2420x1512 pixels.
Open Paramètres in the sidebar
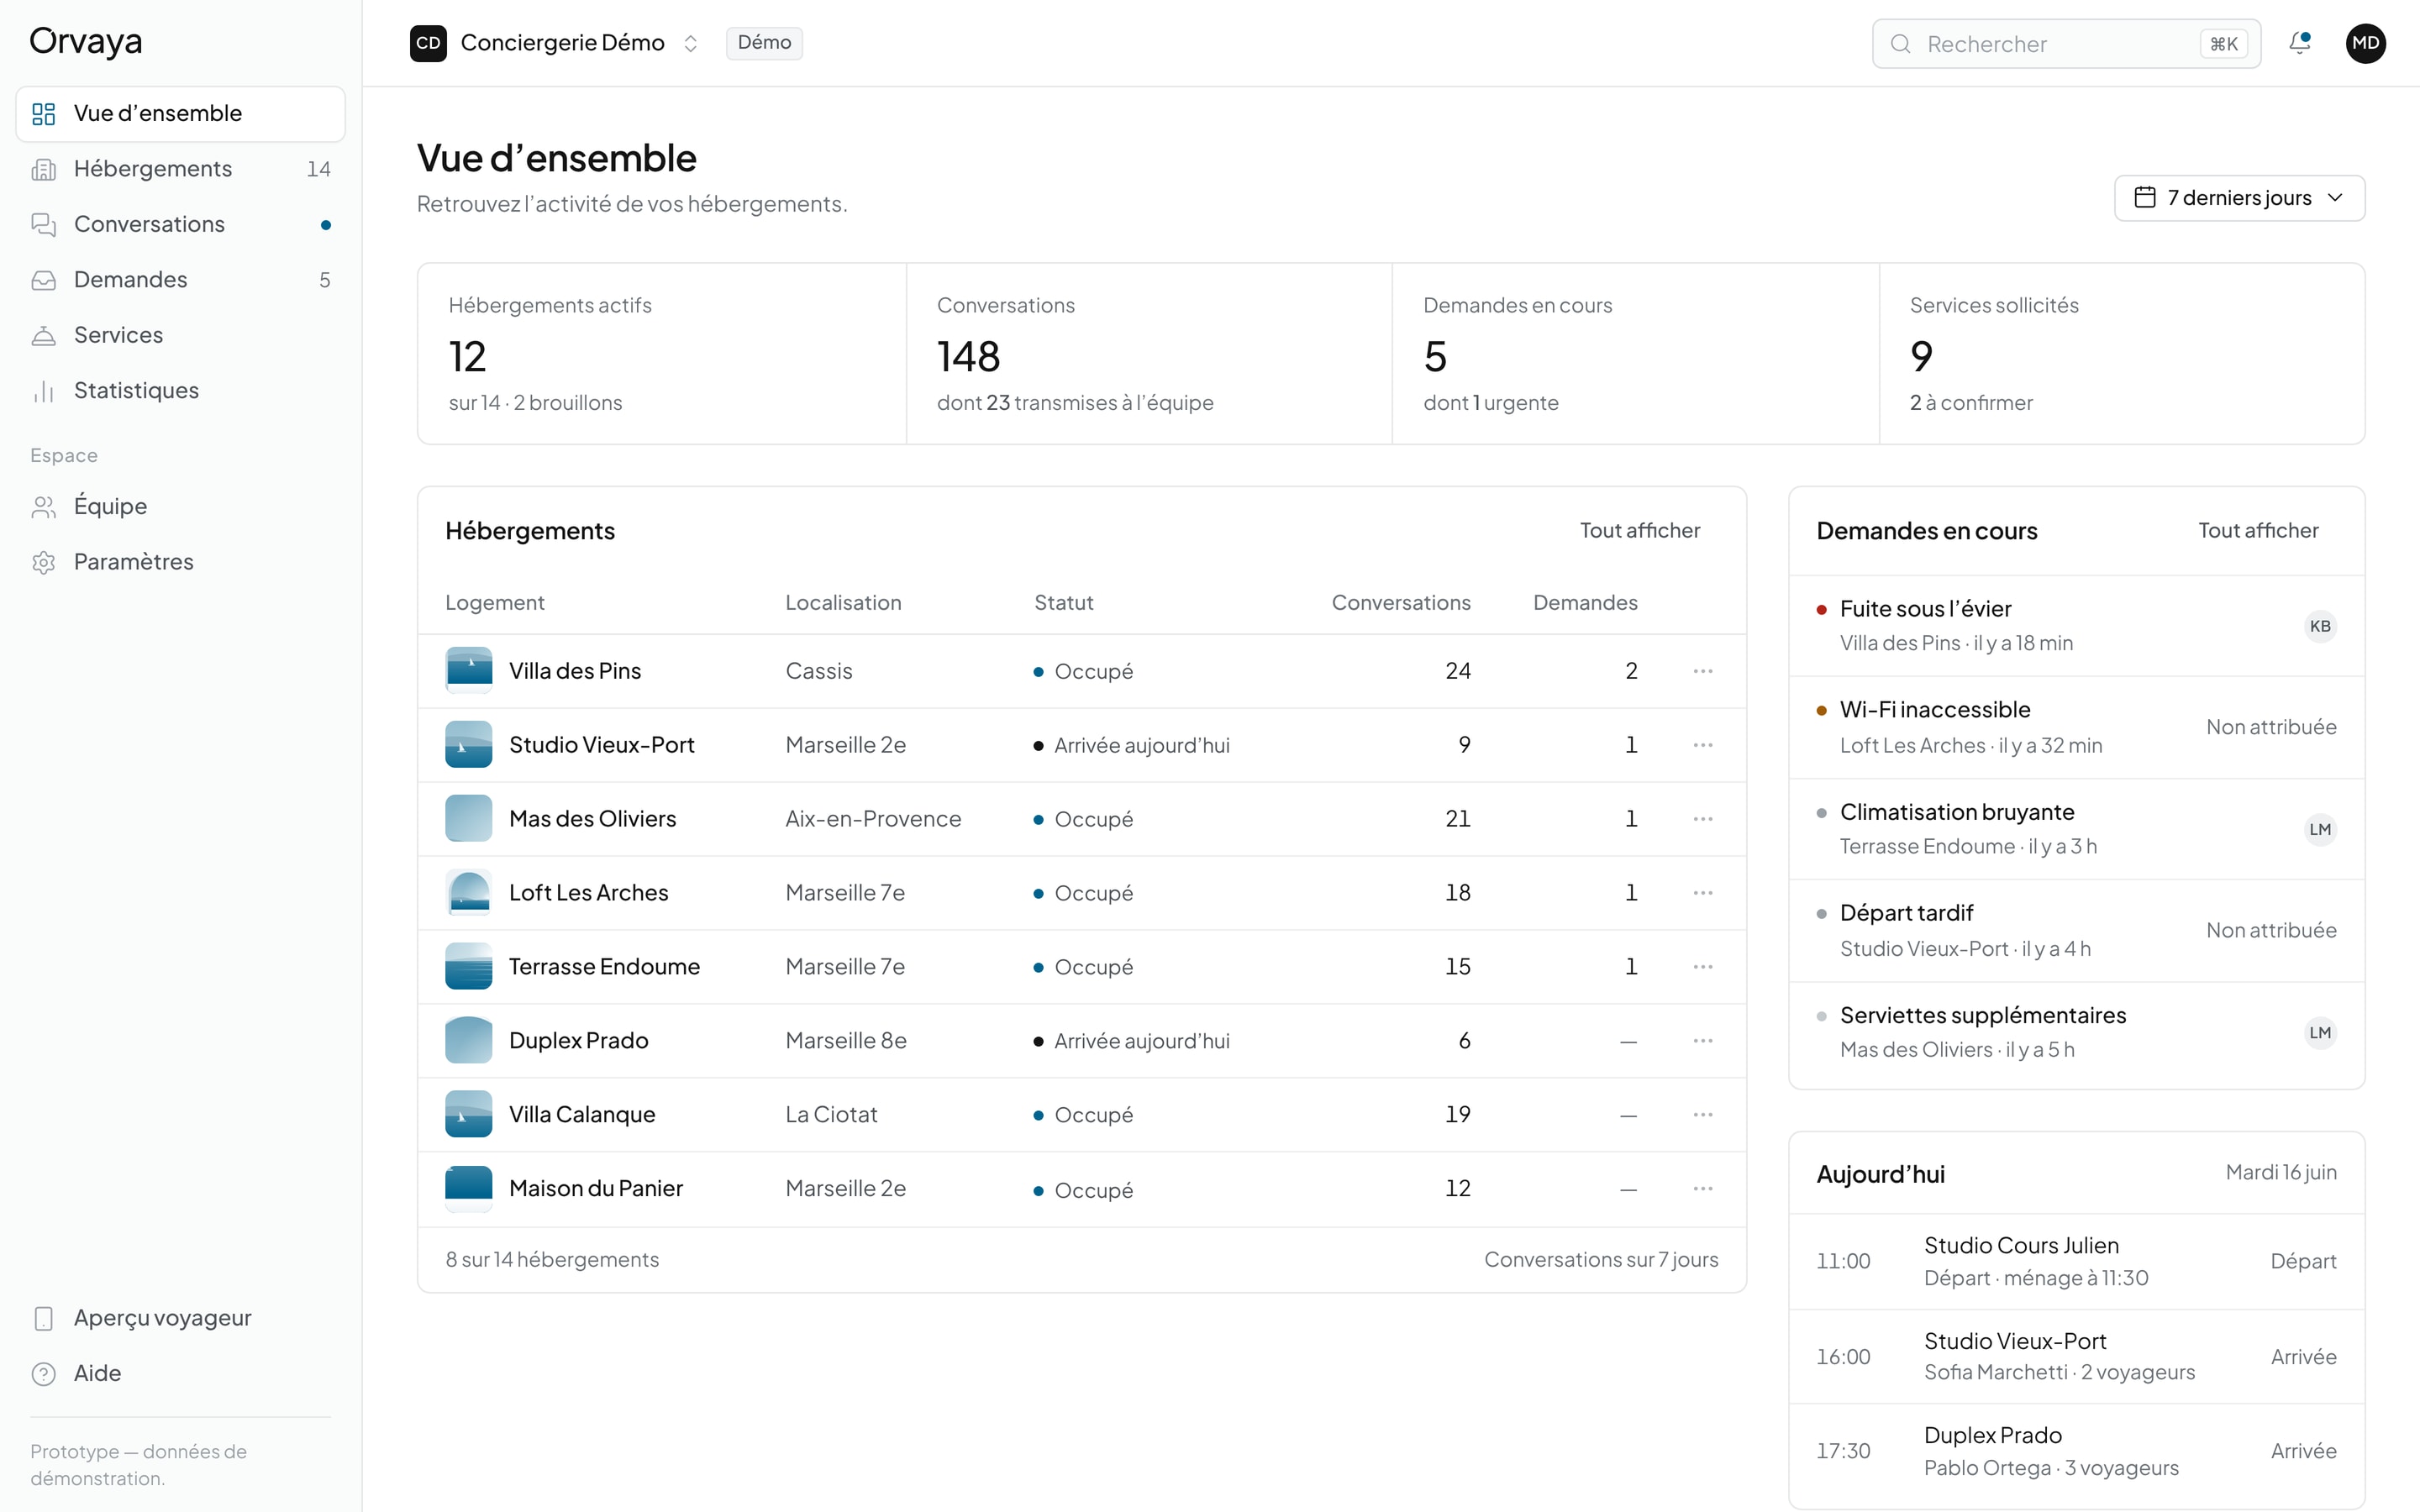point(181,562)
